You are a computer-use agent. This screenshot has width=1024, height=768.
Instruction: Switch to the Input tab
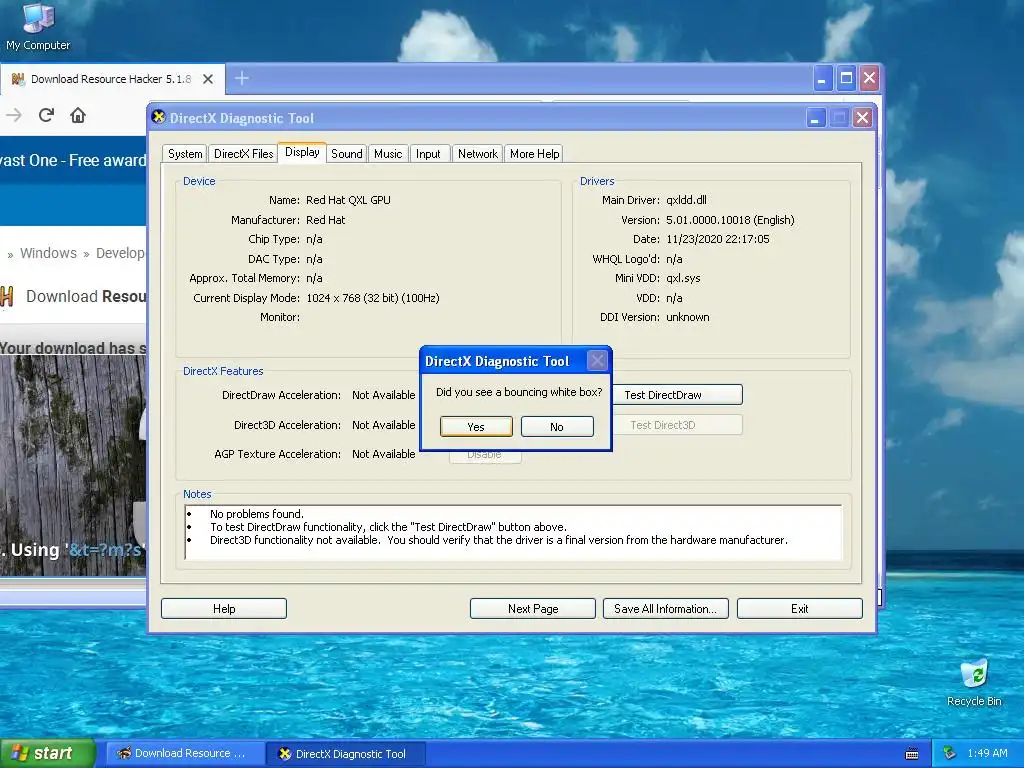pos(428,153)
